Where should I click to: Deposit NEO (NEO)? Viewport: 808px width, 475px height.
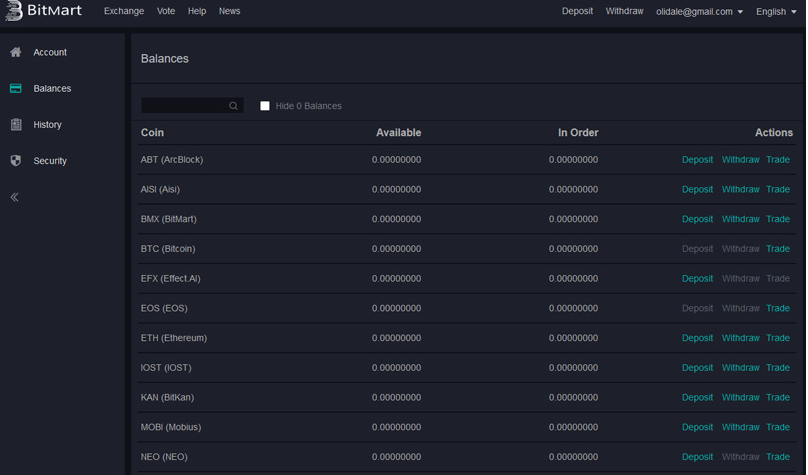(x=697, y=456)
